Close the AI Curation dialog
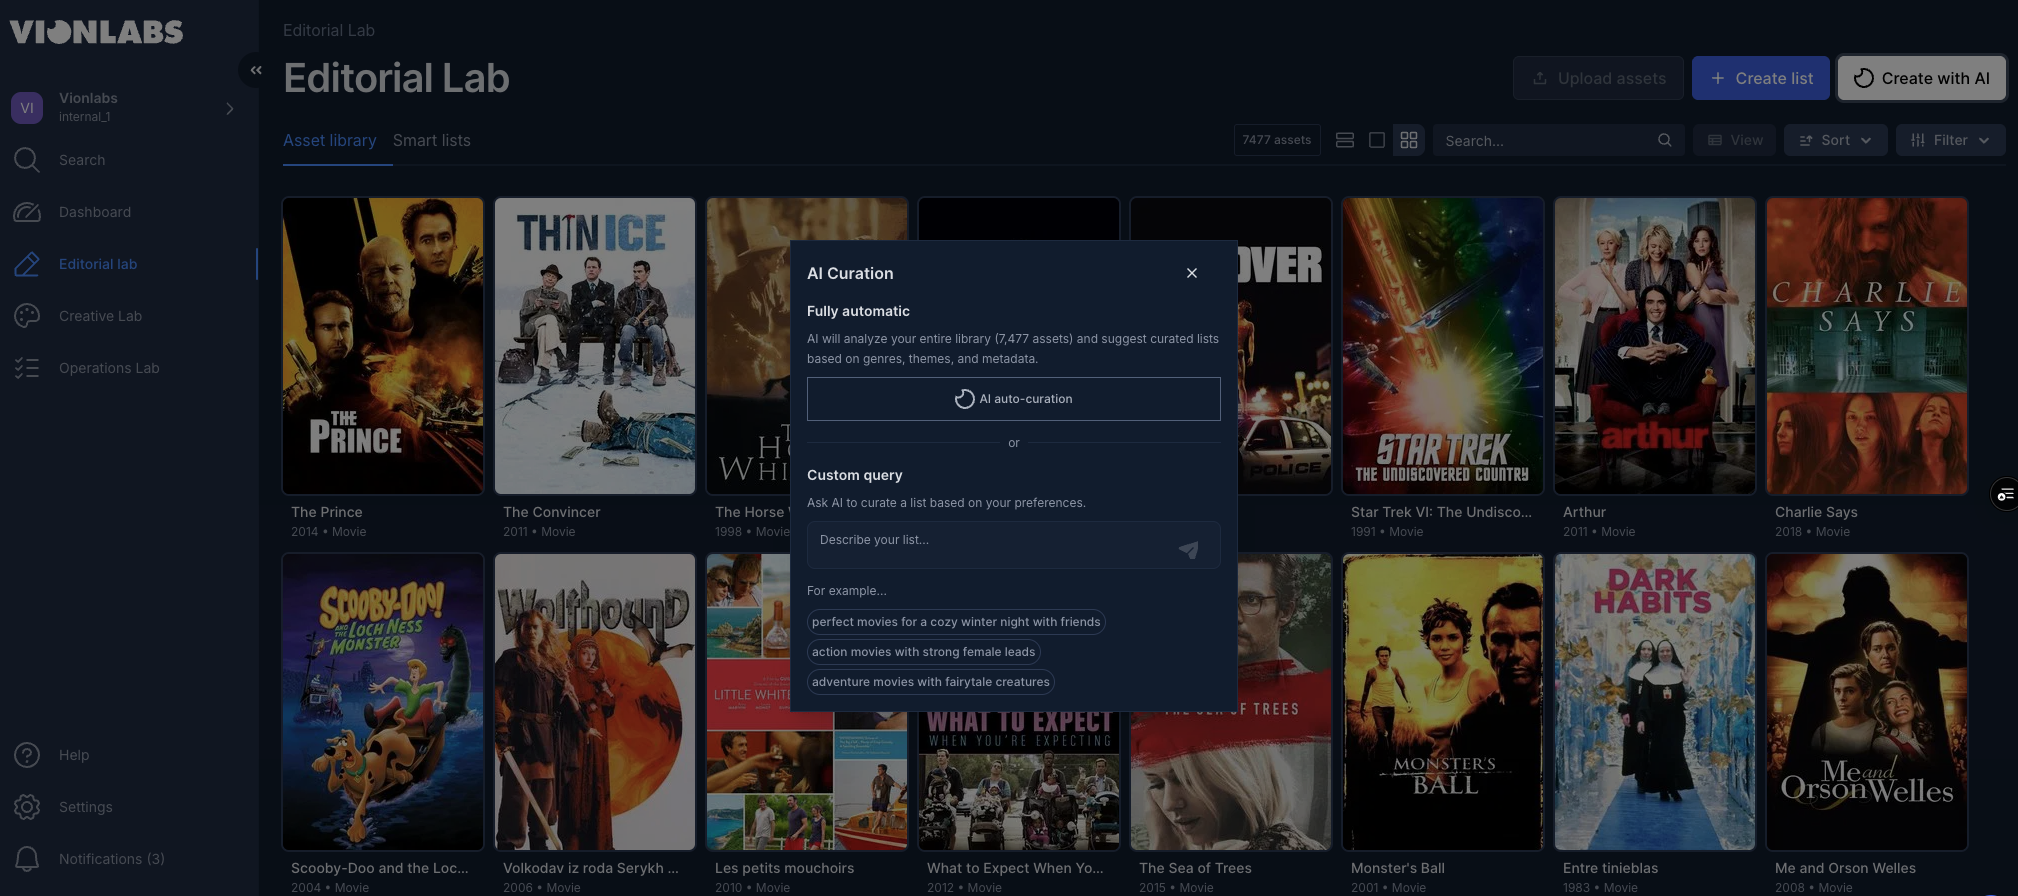The height and width of the screenshot is (896, 2018). [1191, 273]
